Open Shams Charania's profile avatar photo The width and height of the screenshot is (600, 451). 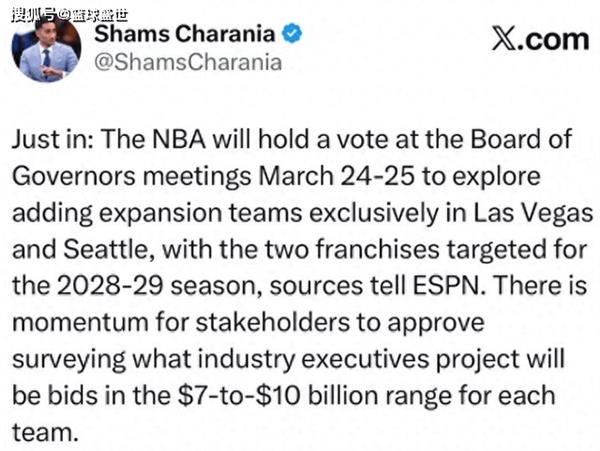pos(49,50)
